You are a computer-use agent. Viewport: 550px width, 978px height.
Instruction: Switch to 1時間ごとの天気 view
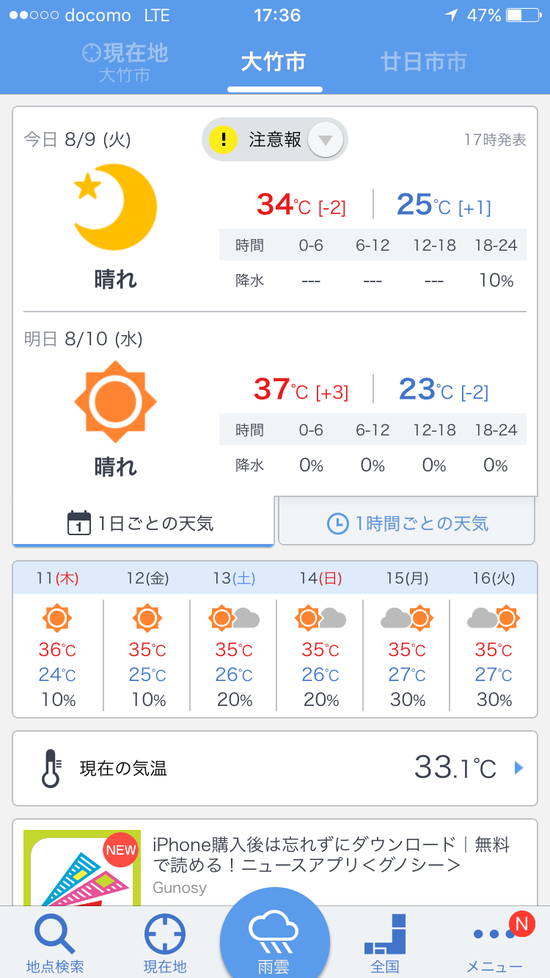(x=407, y=523)
